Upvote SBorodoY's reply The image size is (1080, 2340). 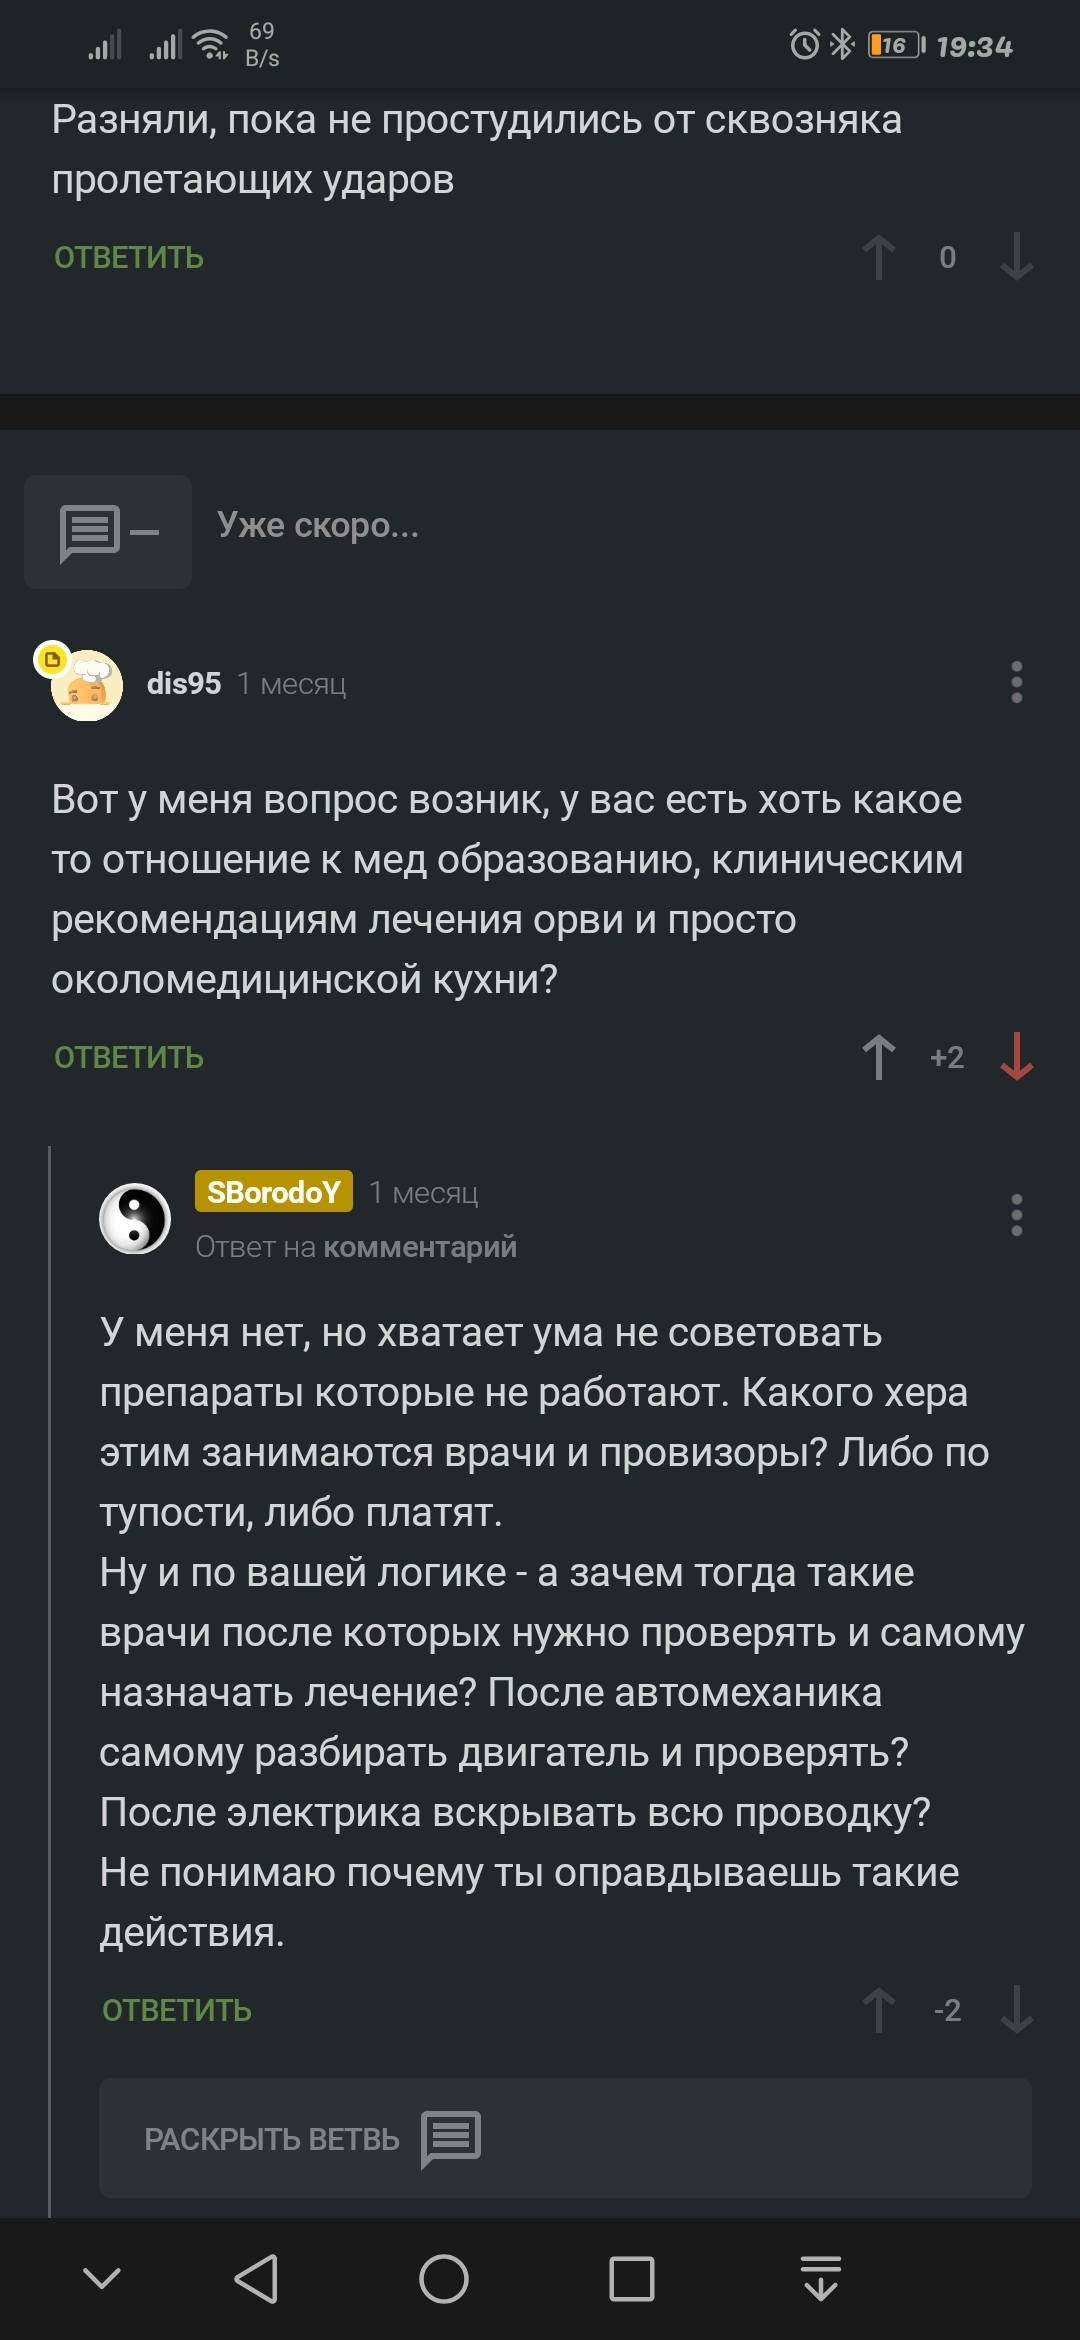point(878,2010)
